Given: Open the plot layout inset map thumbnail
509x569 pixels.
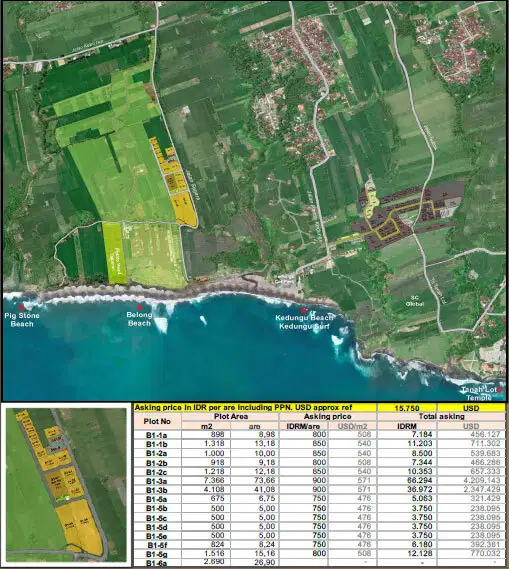Looking at the screenshot, I should coord(66,485).
